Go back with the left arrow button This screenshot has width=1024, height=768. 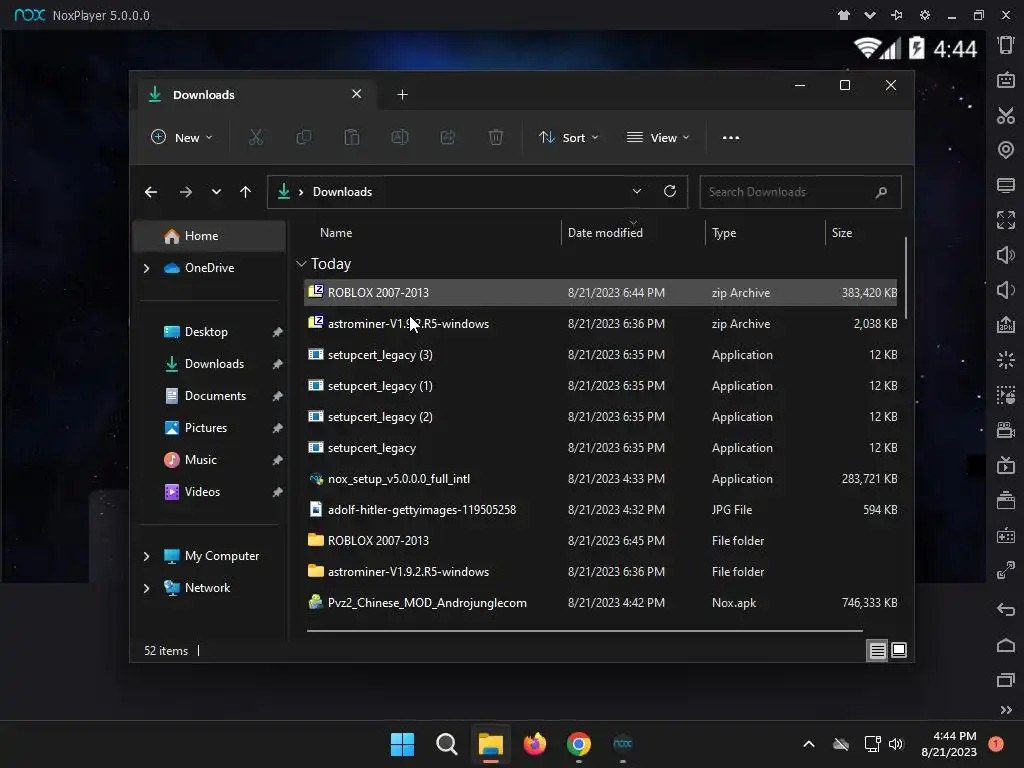(151, 192)
